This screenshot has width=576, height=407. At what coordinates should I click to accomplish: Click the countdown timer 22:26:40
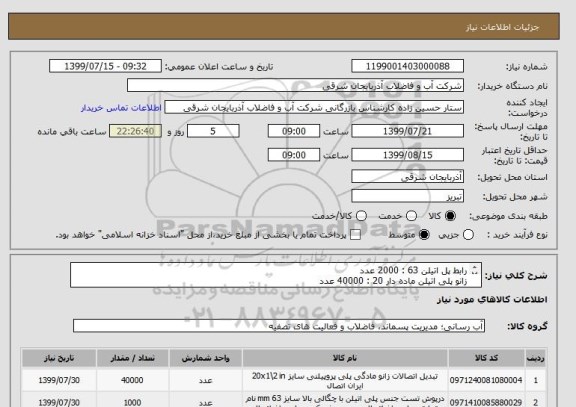point(135,131)
